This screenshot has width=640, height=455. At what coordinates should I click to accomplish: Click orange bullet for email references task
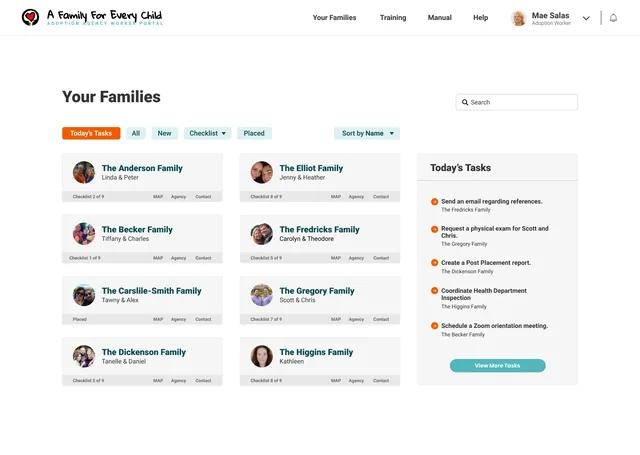coord(434,202)
